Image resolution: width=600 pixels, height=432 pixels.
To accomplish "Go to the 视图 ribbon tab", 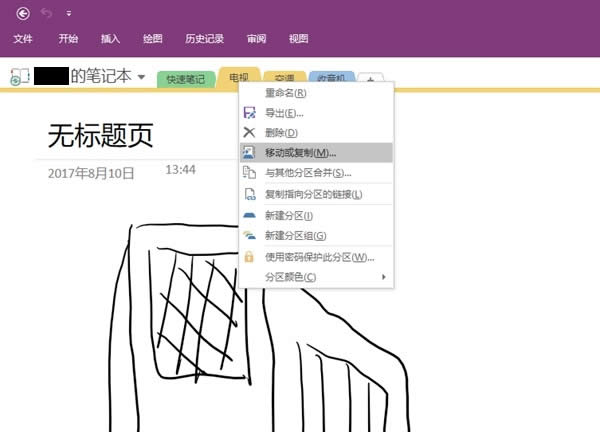I will point(298,39).
